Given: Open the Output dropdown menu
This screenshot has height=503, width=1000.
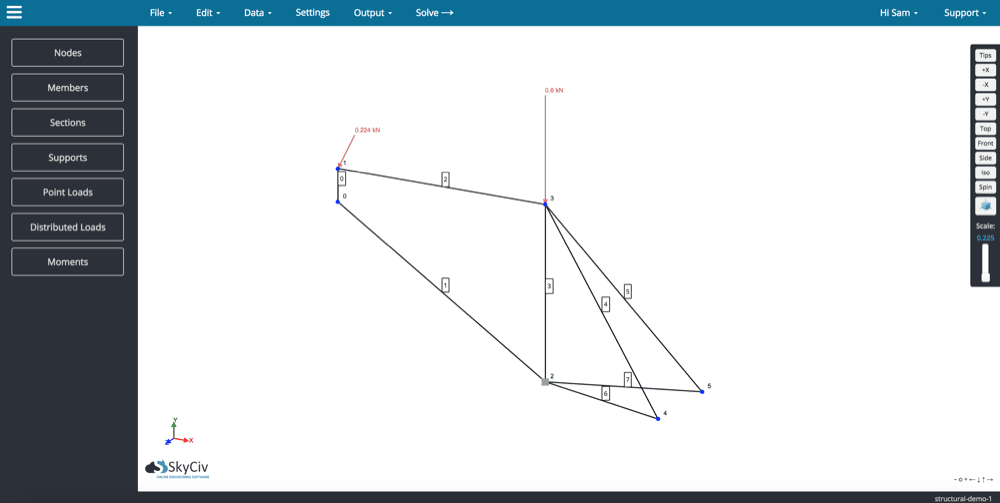Looking at the screenshot, I should 372,13.
